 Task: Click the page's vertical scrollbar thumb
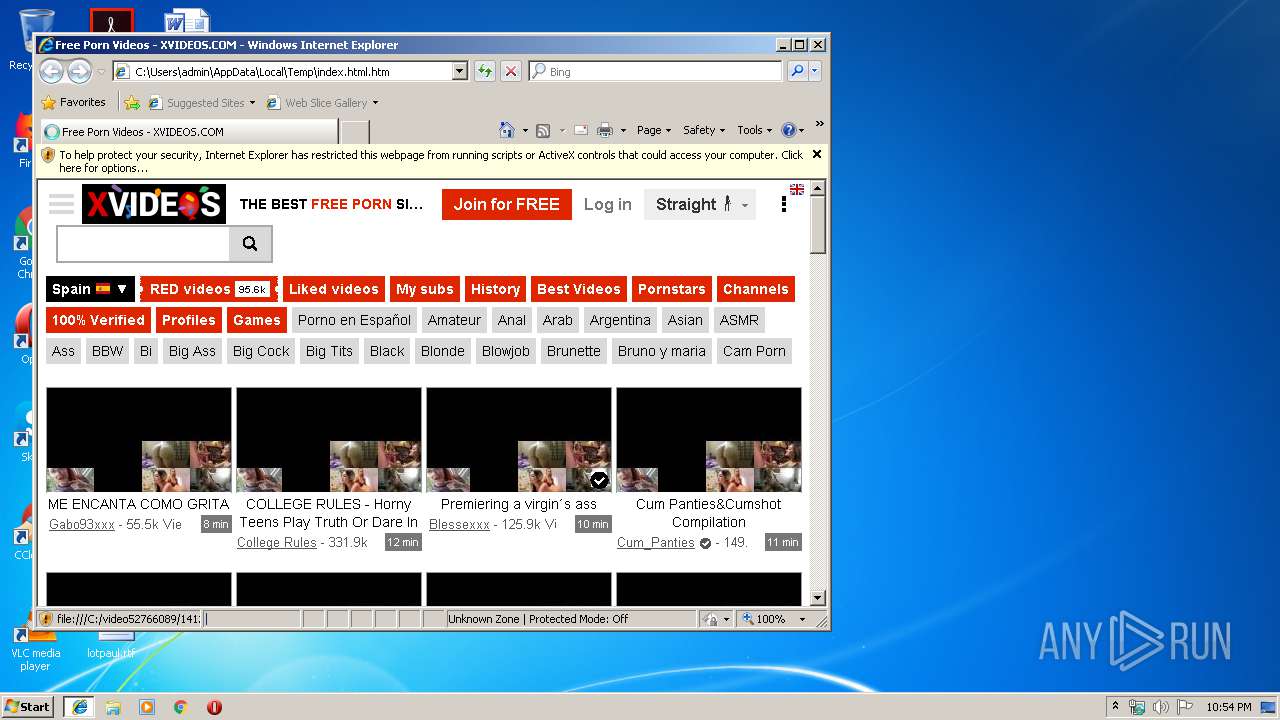818,225
